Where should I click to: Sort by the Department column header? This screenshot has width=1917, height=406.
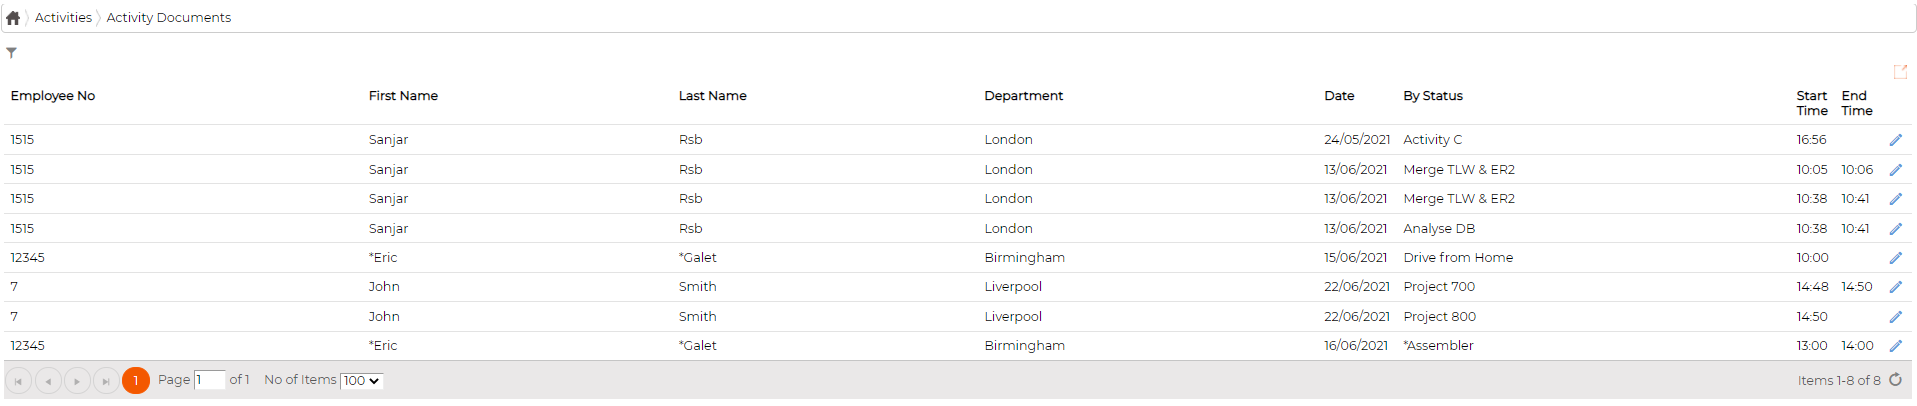1023,96
